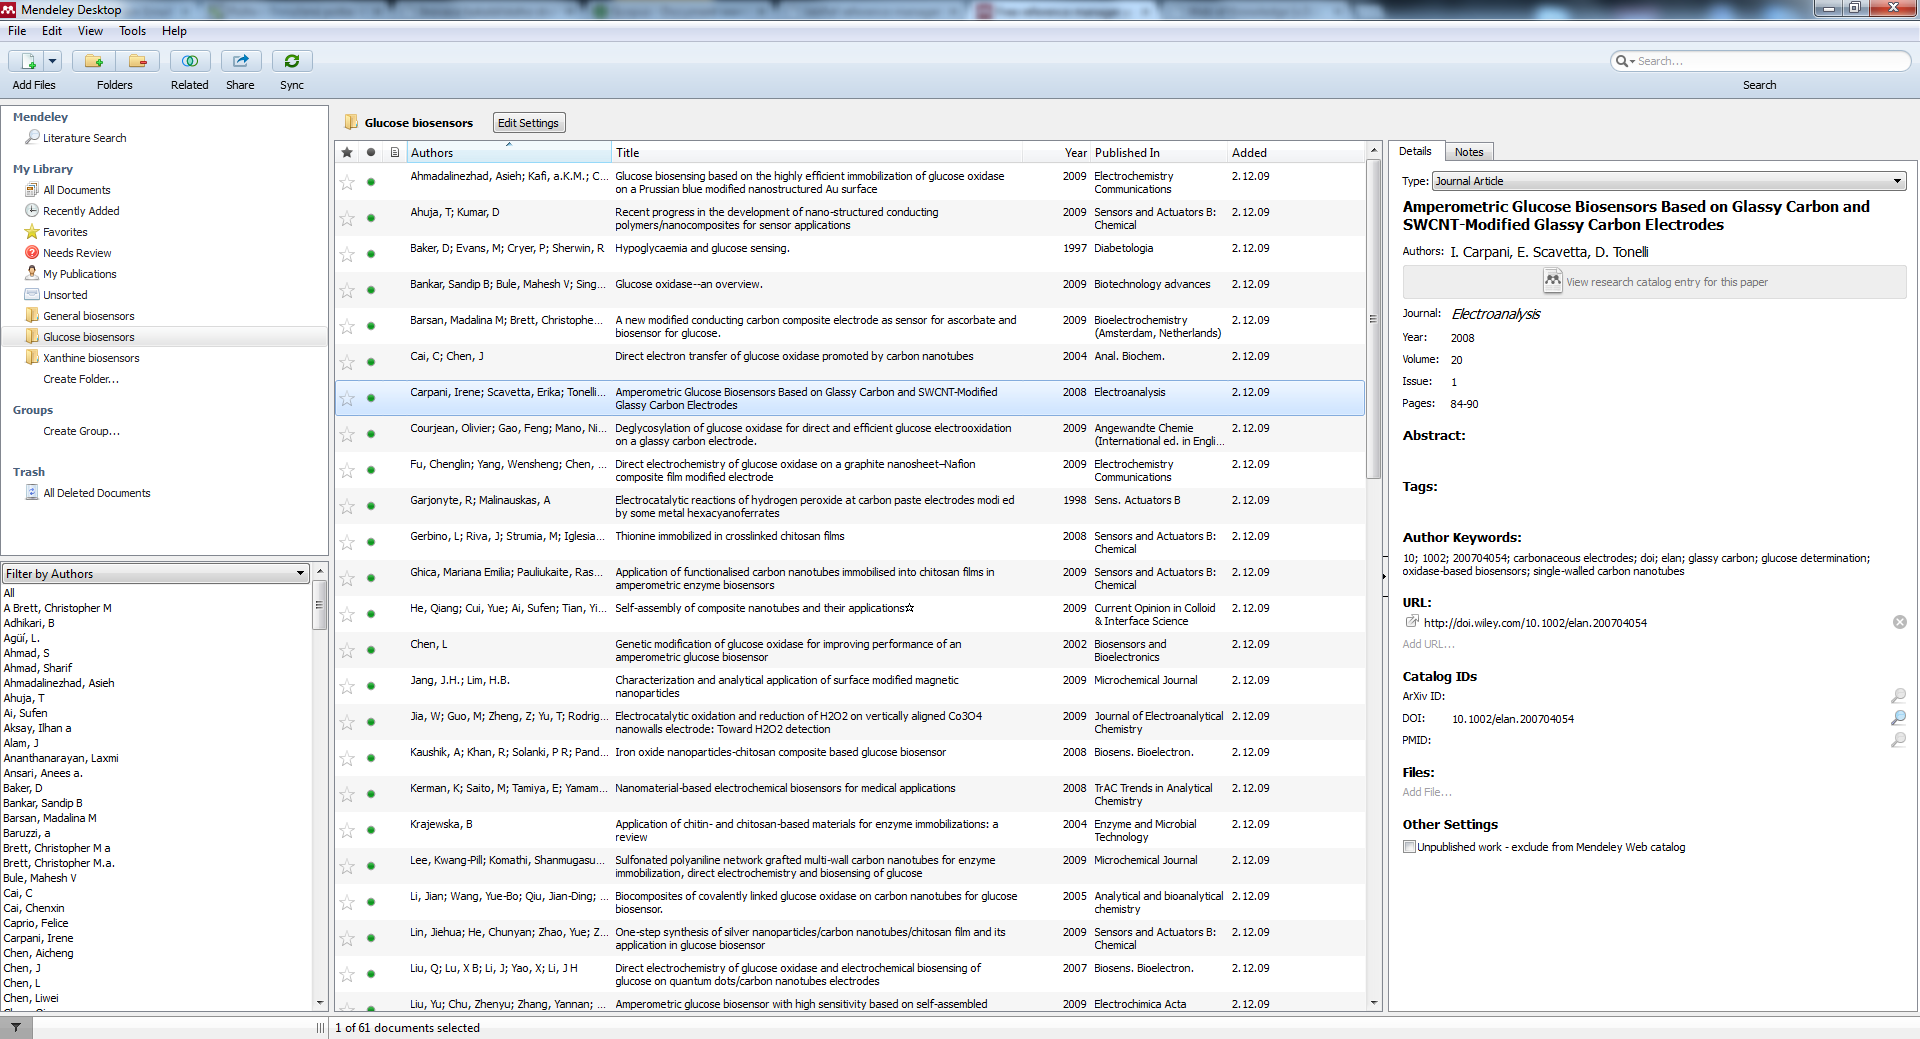Open the Xanthine biosensors folder
Screen dimensions: 1920x1039
pos(90,358)
